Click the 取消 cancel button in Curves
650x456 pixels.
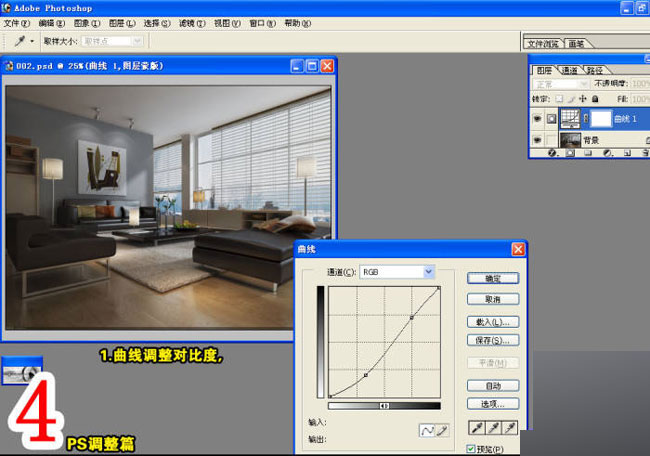pos(493,299)
